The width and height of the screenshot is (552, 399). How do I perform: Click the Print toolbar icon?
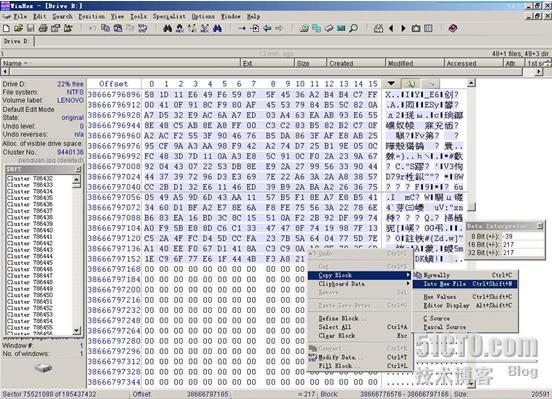click(x=43, y=29)
